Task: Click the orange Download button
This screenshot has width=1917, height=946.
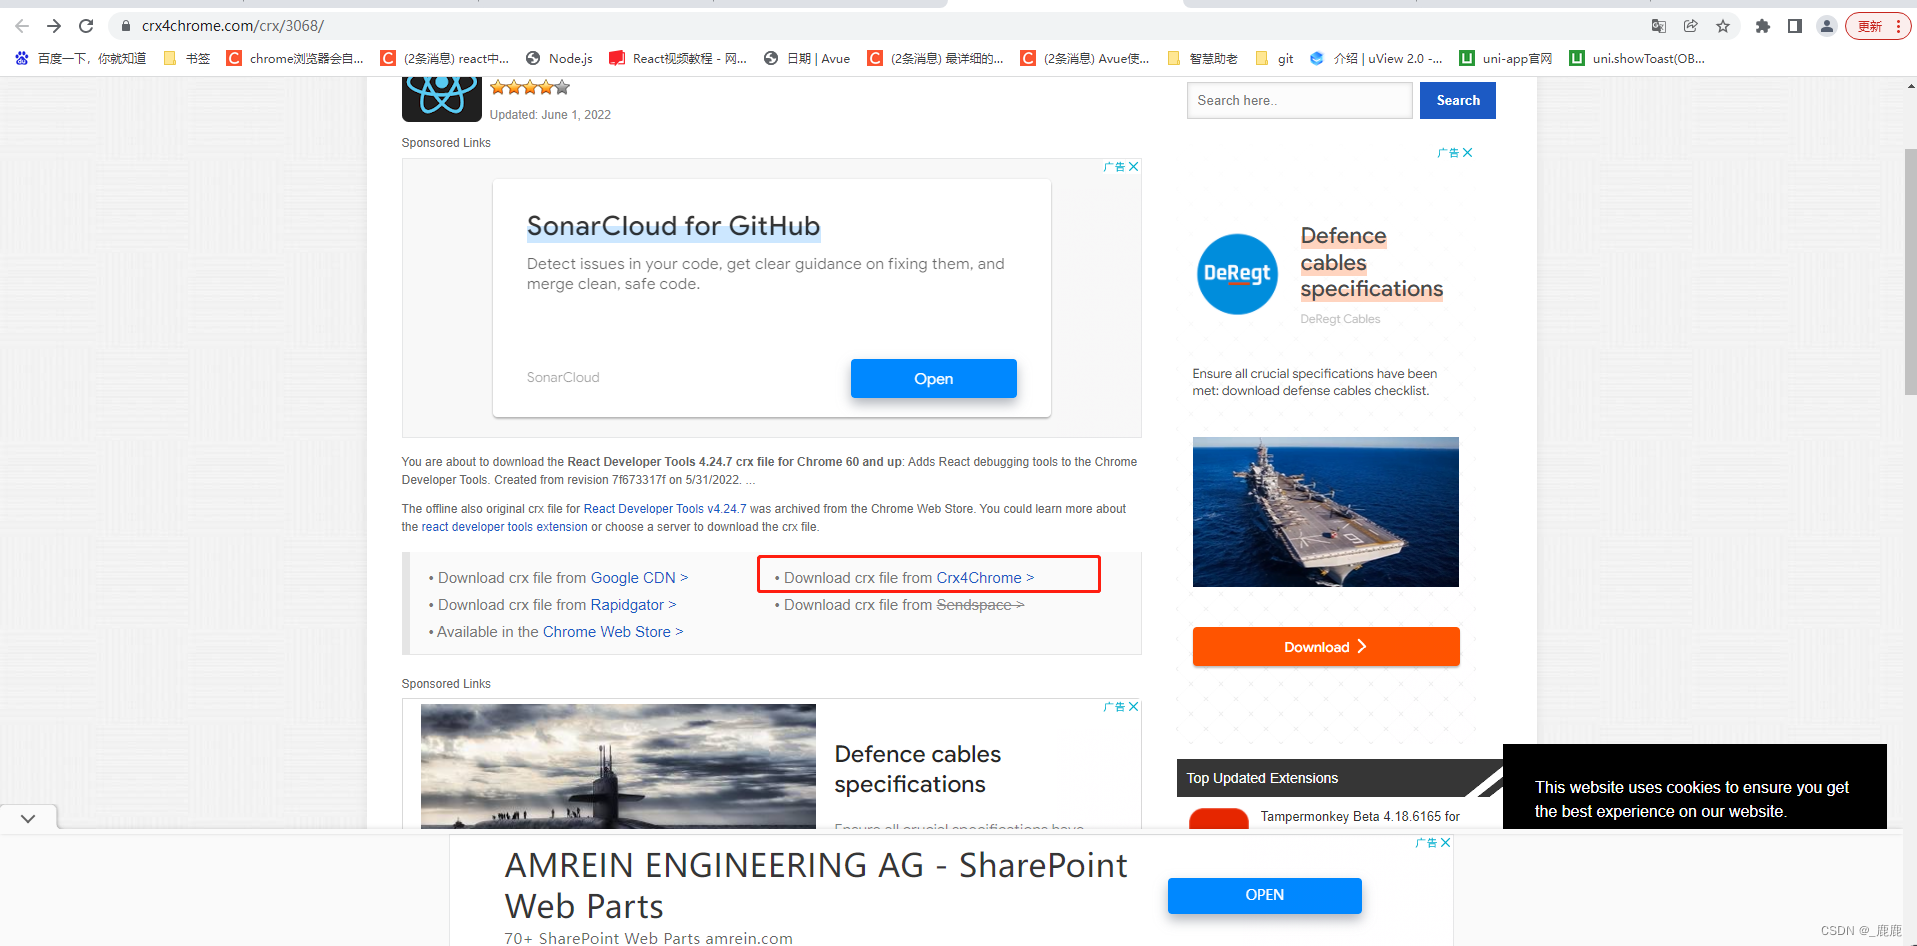Action: coord(1325,647)
